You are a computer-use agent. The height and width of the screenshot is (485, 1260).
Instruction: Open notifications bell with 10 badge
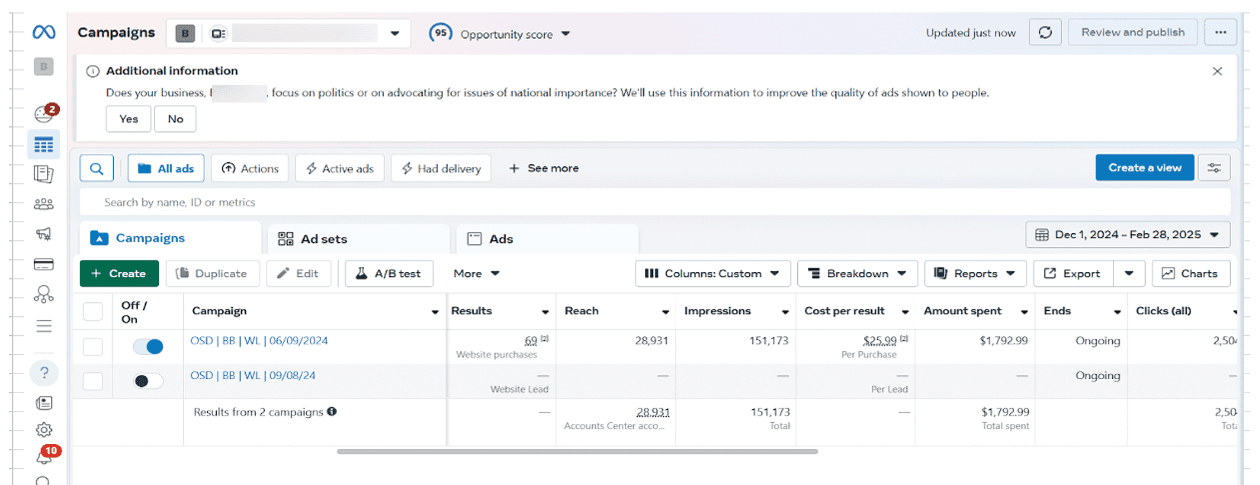(x=44, y=456)
